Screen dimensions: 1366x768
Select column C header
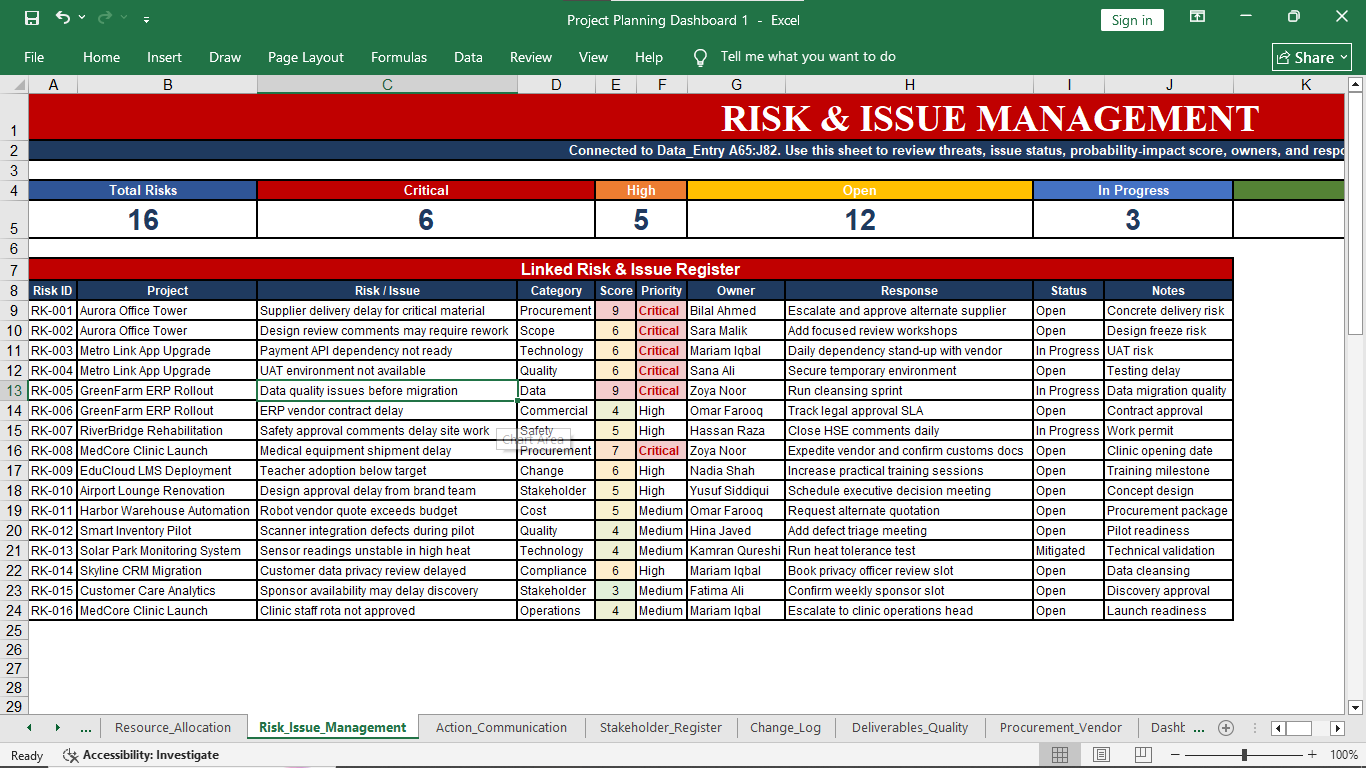coord(387,85)
